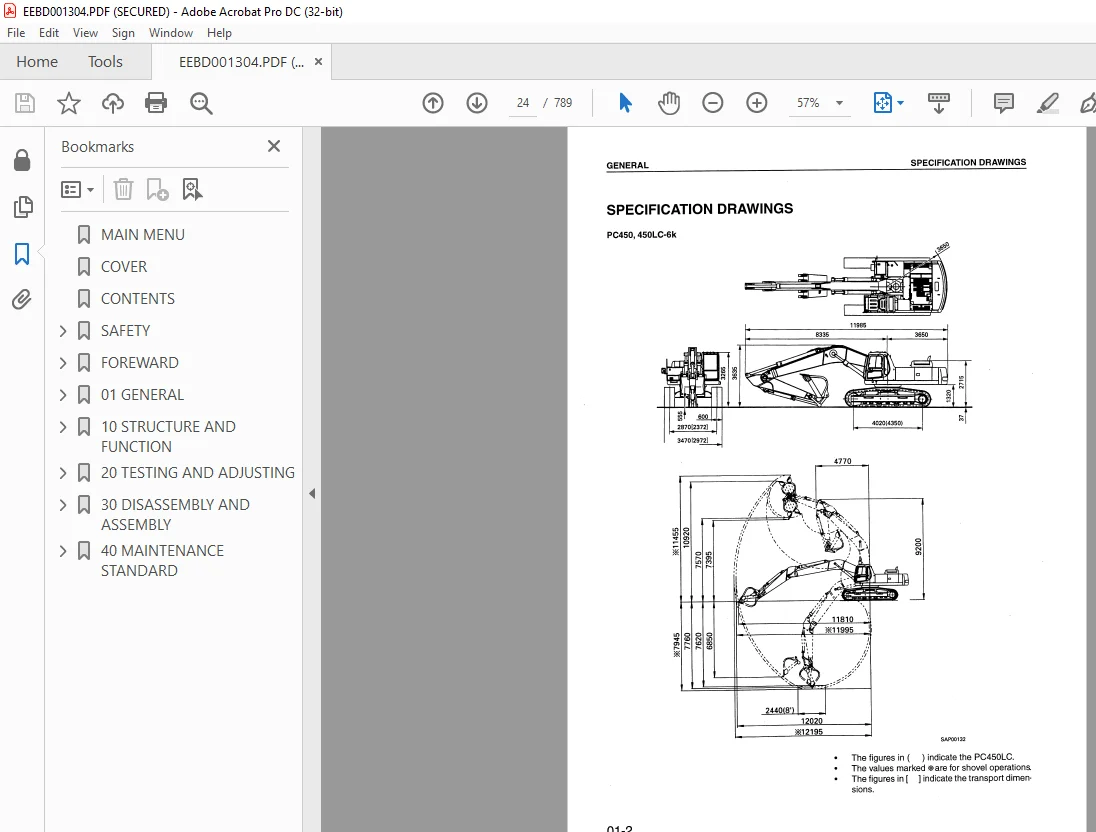This screenshot has height=832, width=1096.
Task: Select the highlight pen tool
Action: click(1047, 103)
